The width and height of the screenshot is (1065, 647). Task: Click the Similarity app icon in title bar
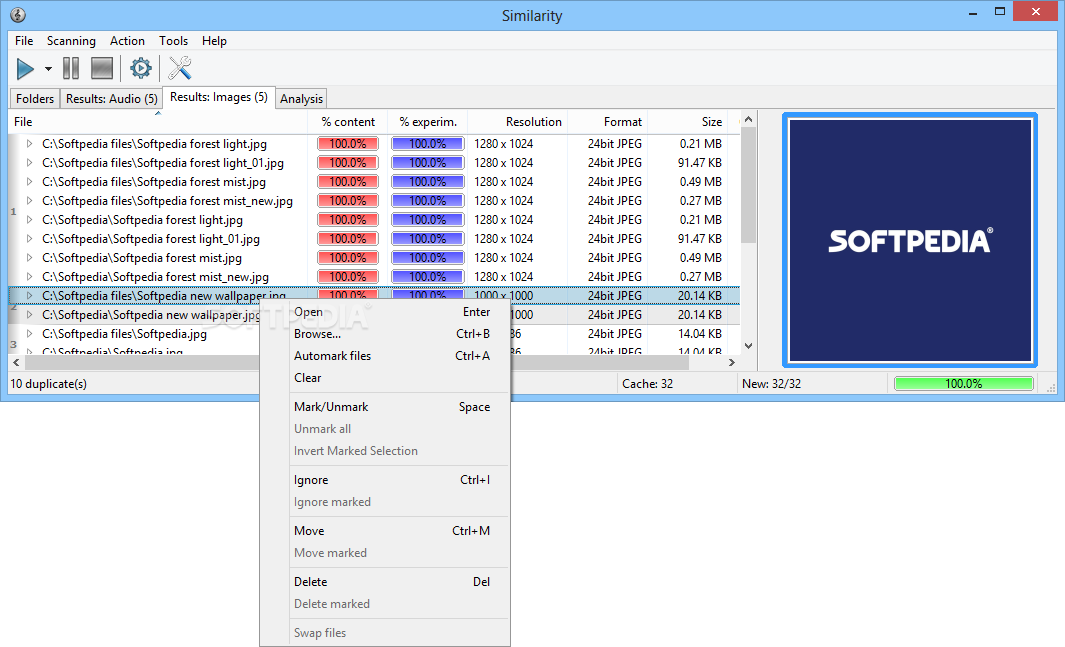18,15
